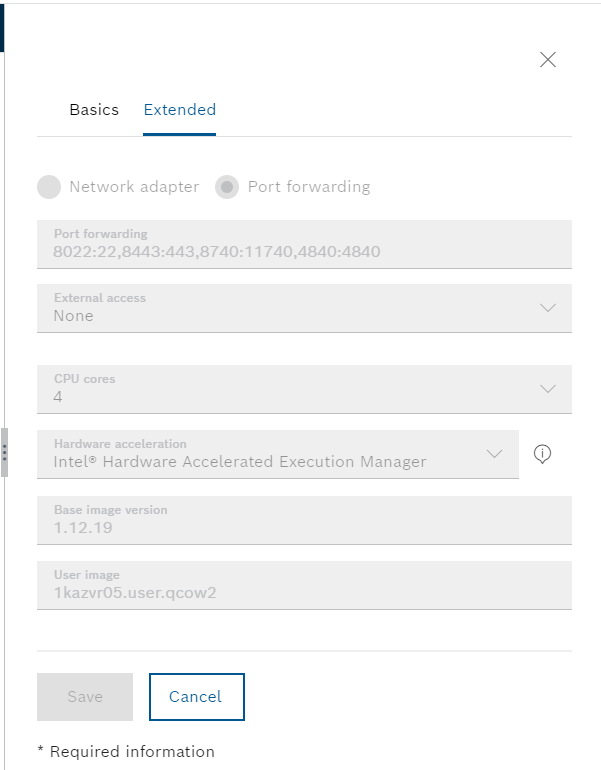Click the panel splitter handle dots
This screenshot has height=770, width=601.
pyautogui.click(x=4, y=452)
